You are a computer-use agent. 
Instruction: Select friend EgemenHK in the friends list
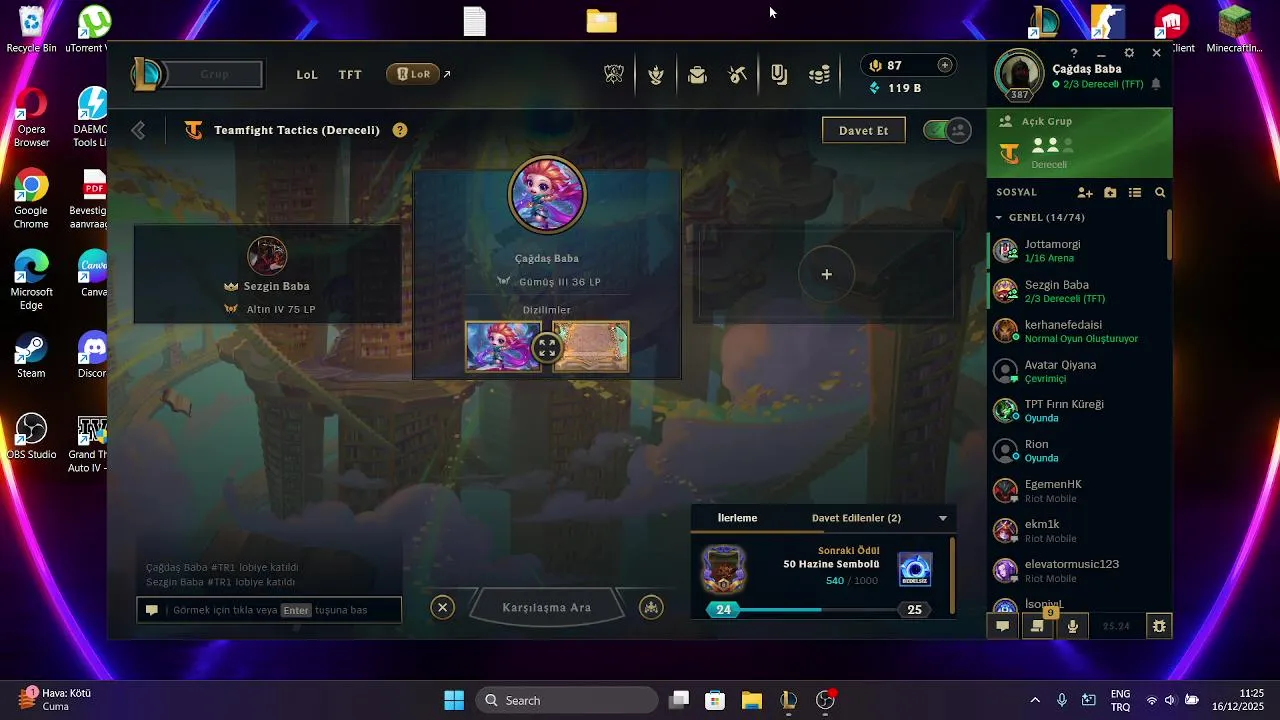1078,491
